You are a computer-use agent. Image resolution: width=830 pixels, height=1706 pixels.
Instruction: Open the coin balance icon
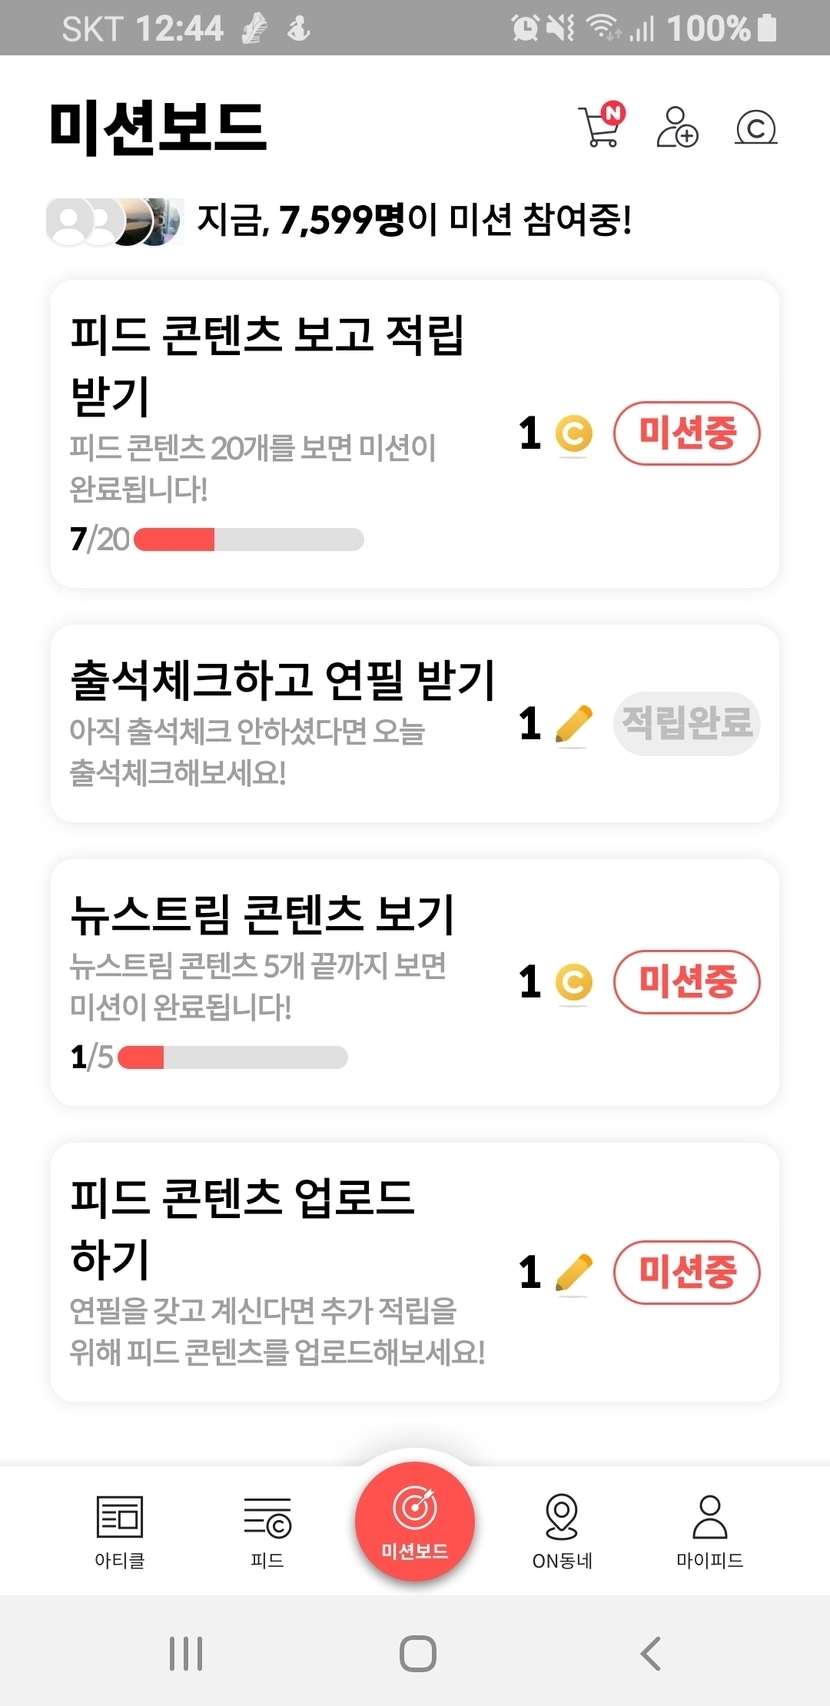click(756, 127)
